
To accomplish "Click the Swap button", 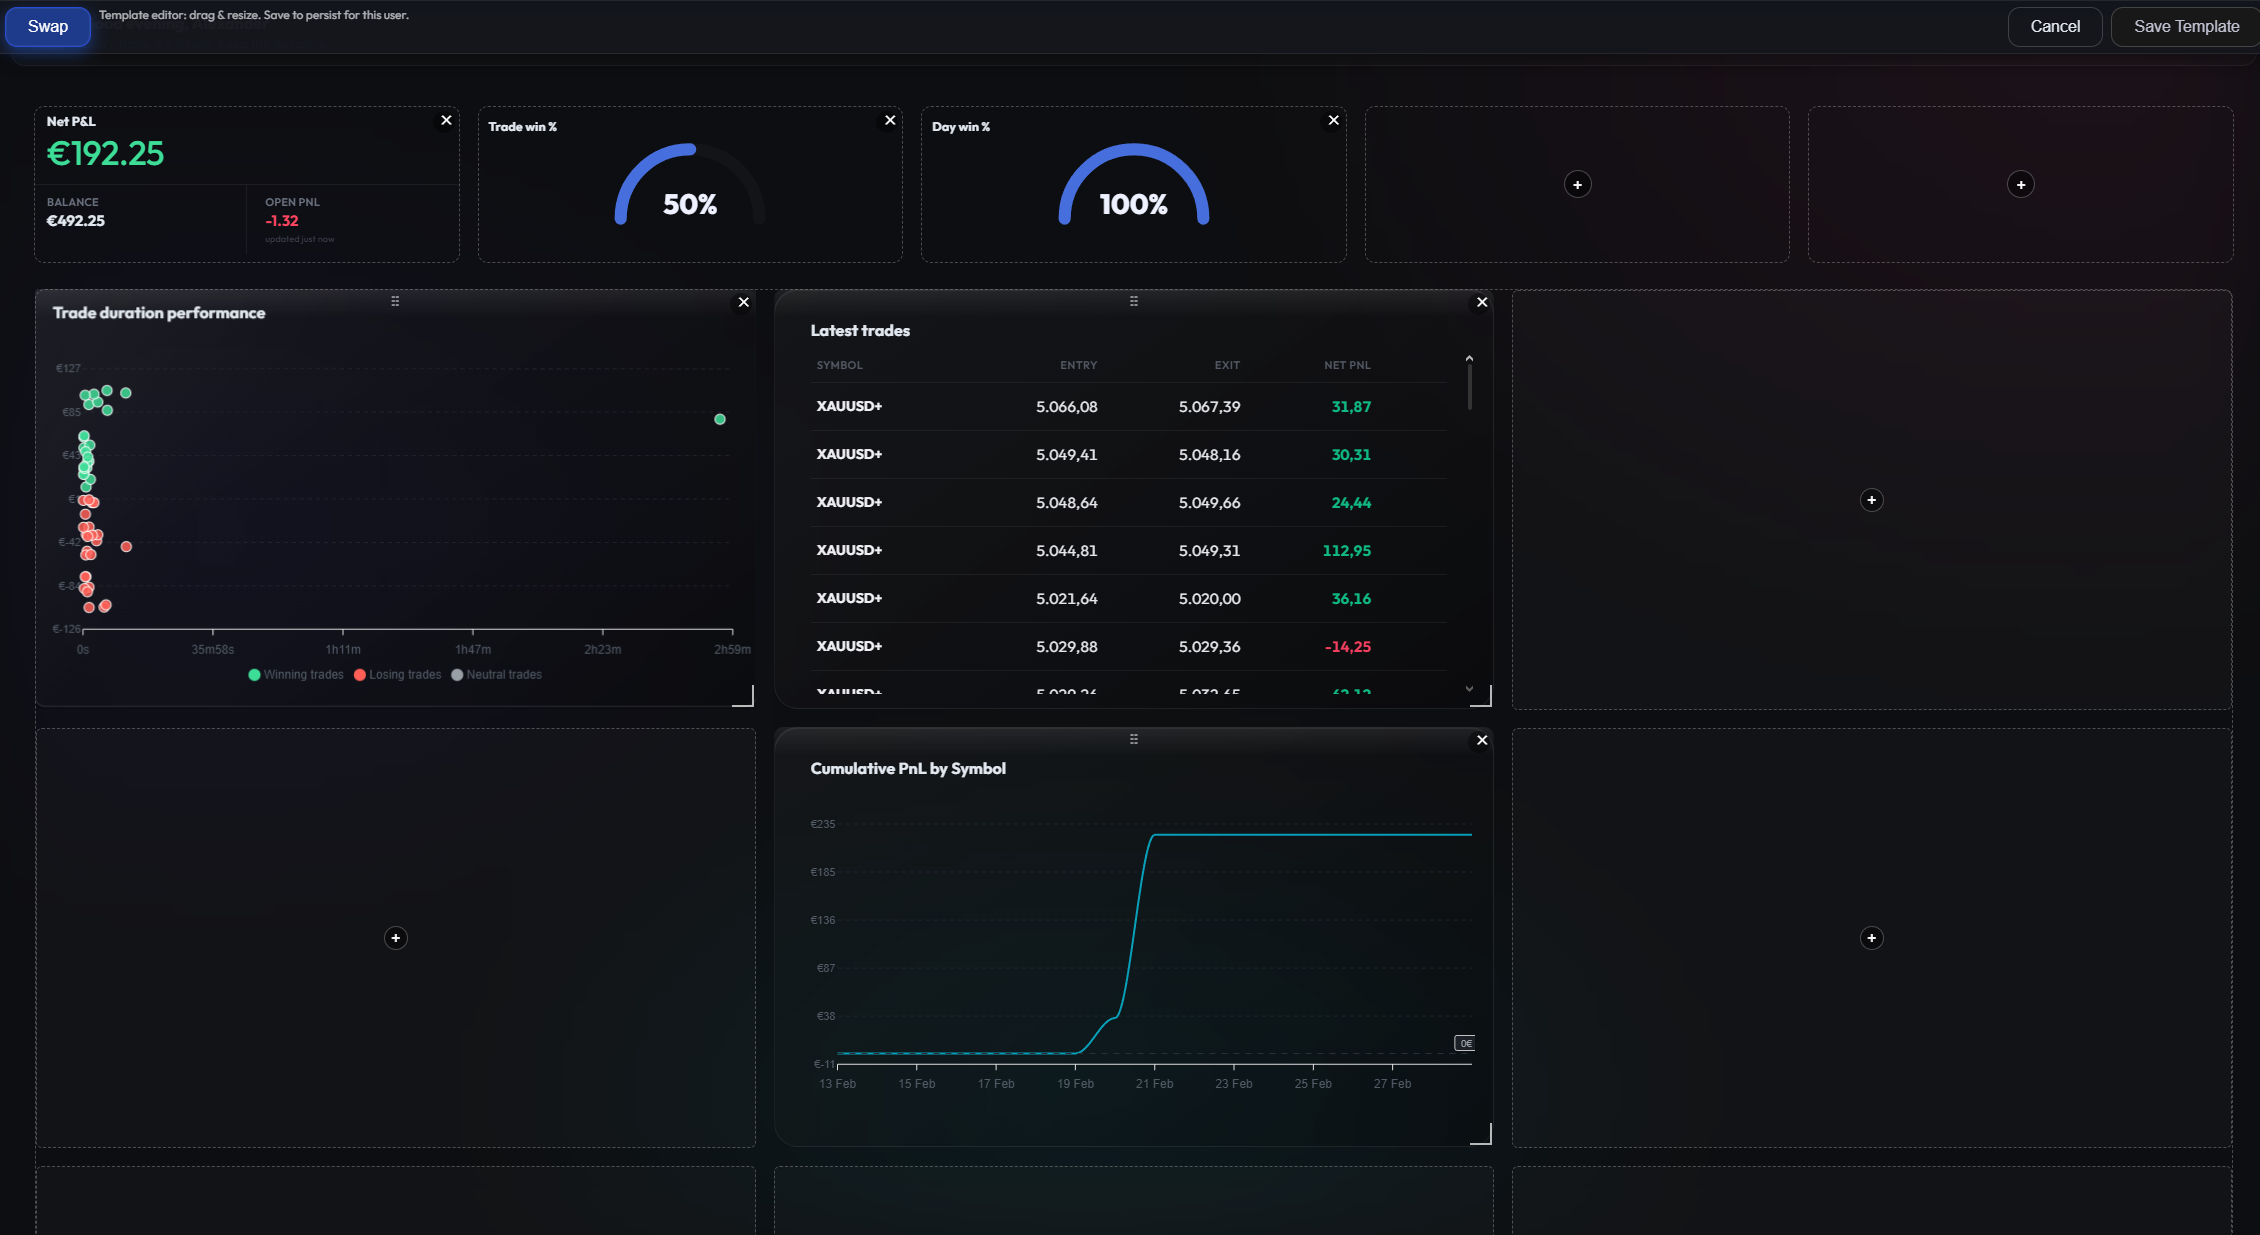I will (x=47, y=26).
